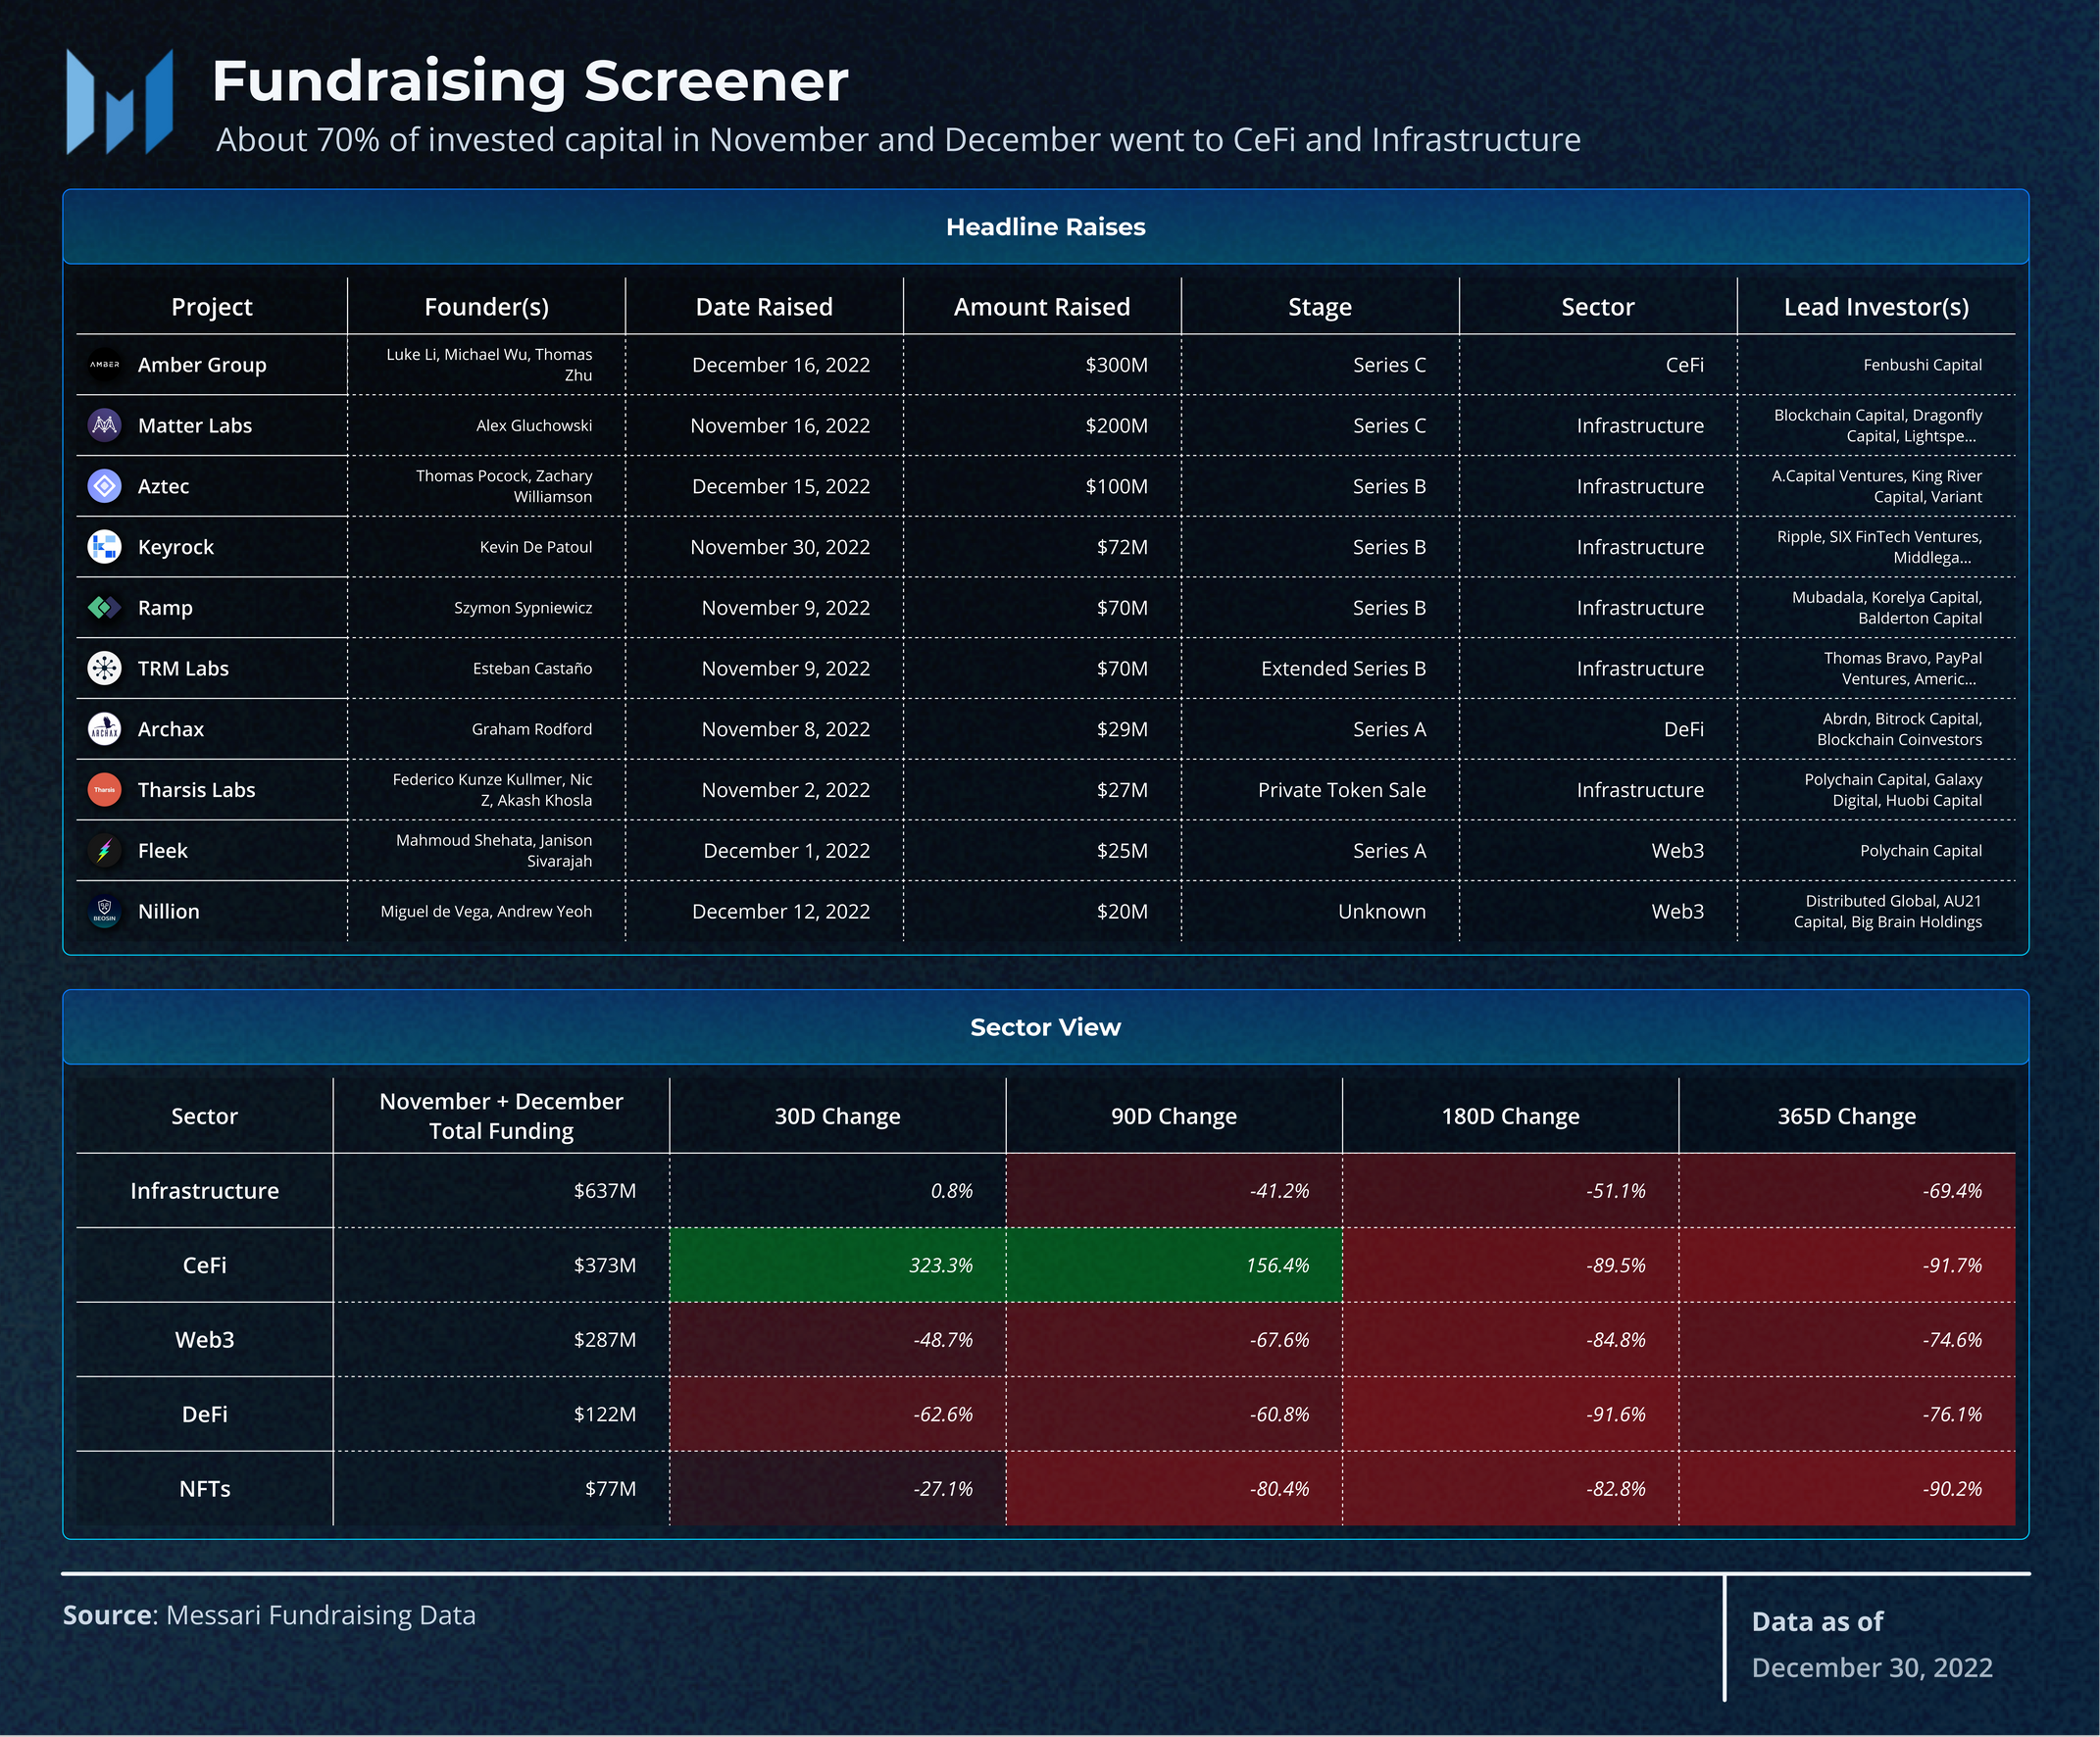Click the Lead Investor(s) column header
This screenshot has width=2100, height=1737.
1876,307
